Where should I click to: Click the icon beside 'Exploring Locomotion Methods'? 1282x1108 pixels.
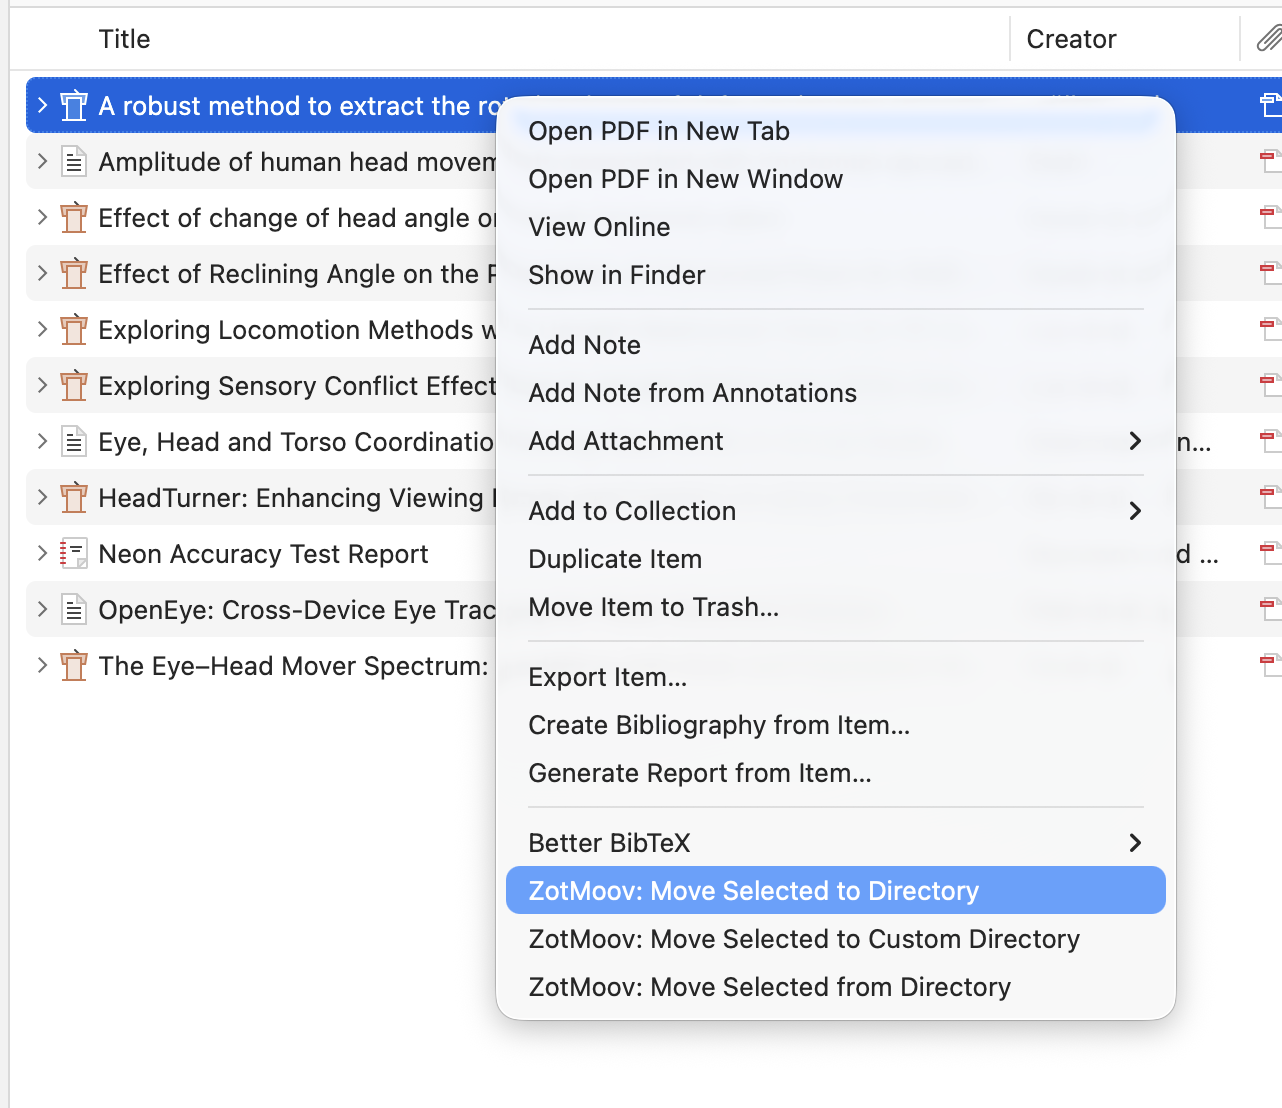pos(74,330)
